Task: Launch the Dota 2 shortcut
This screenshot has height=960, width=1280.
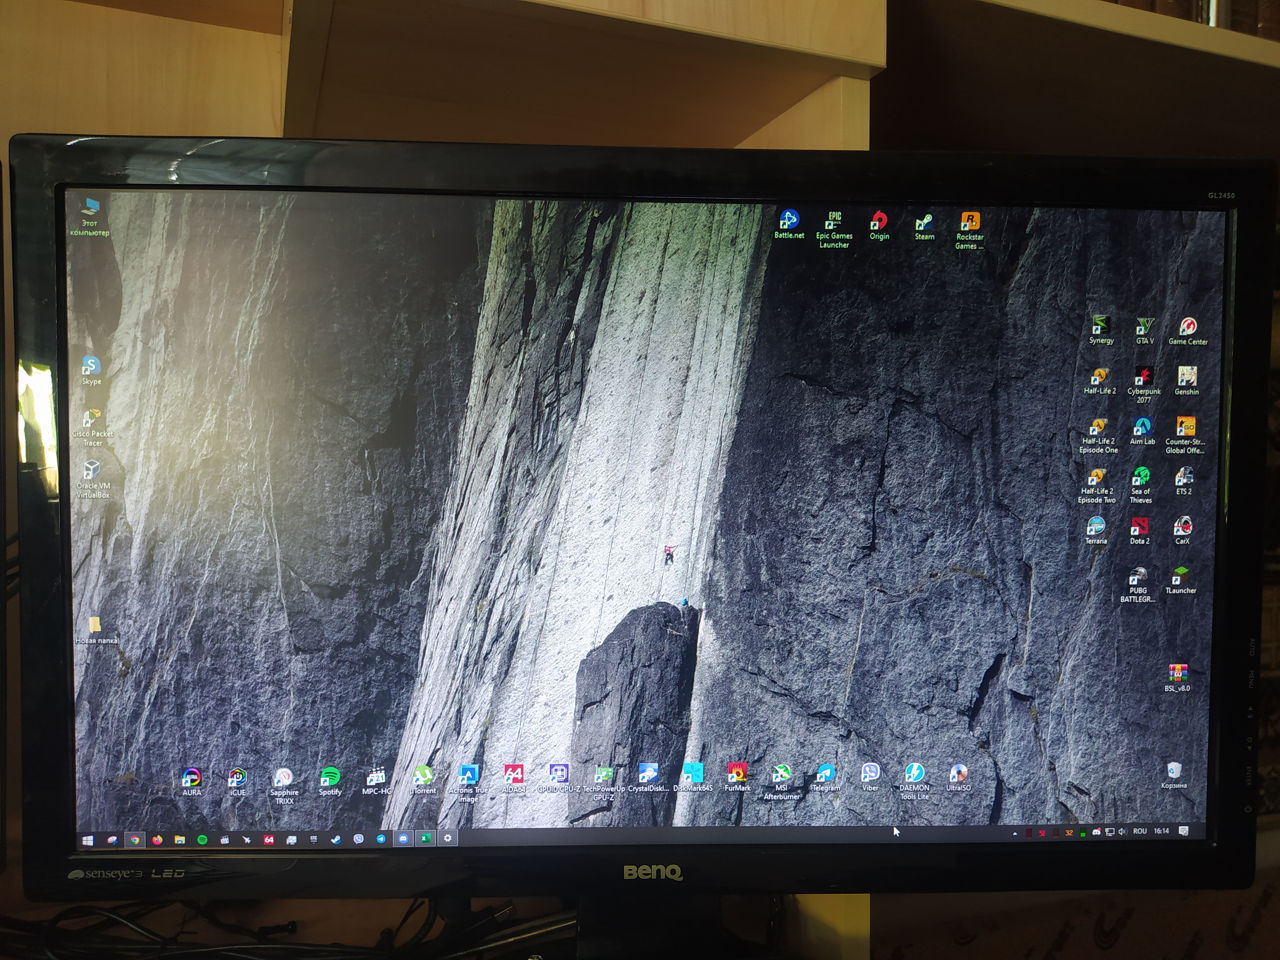Action: (1139, 530)
